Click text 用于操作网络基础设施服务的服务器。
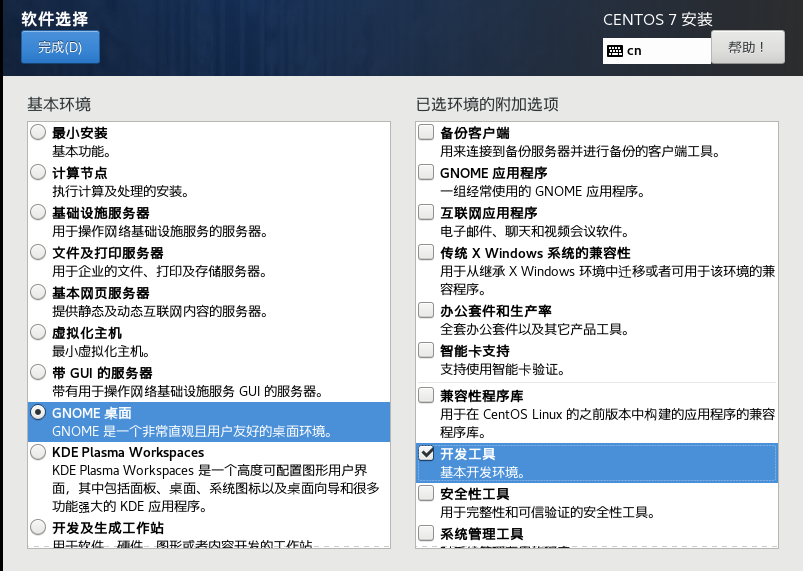The width and height of the screenshot is (803, 571). [160, 231]
